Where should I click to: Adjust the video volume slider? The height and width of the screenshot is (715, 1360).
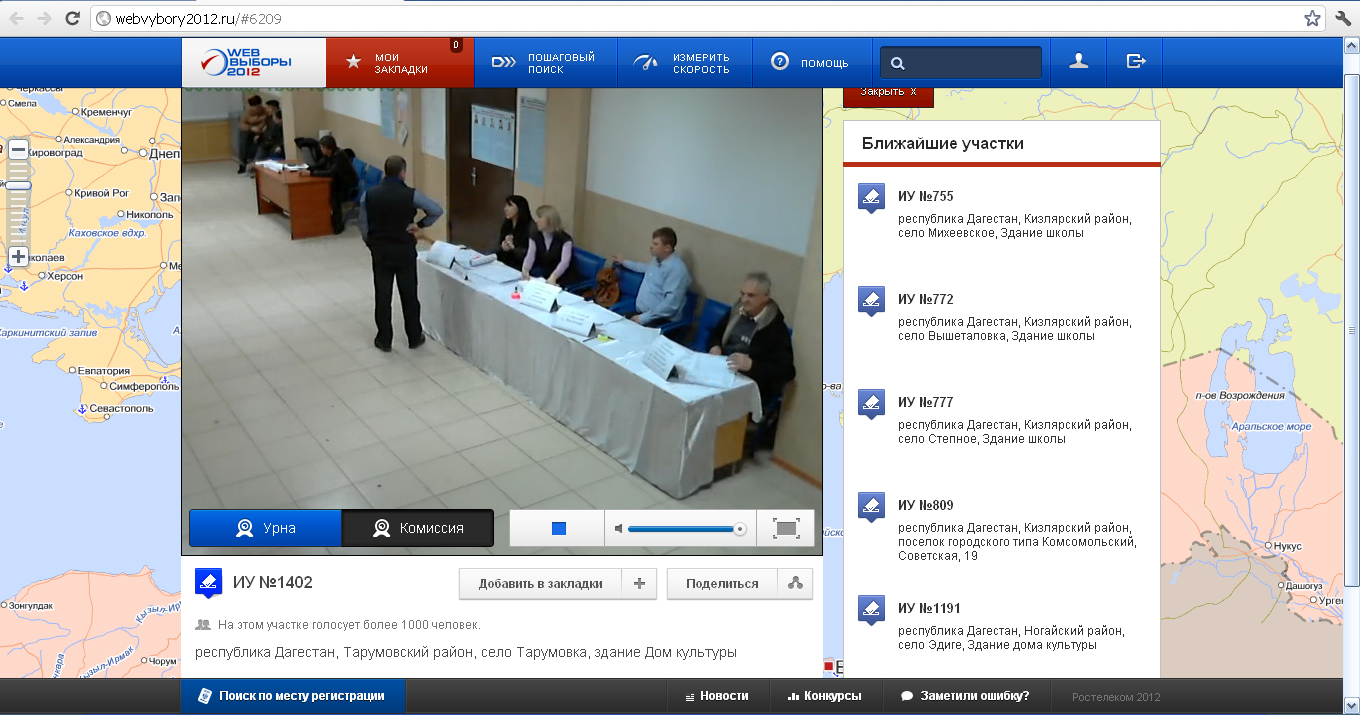pos(685,528)
